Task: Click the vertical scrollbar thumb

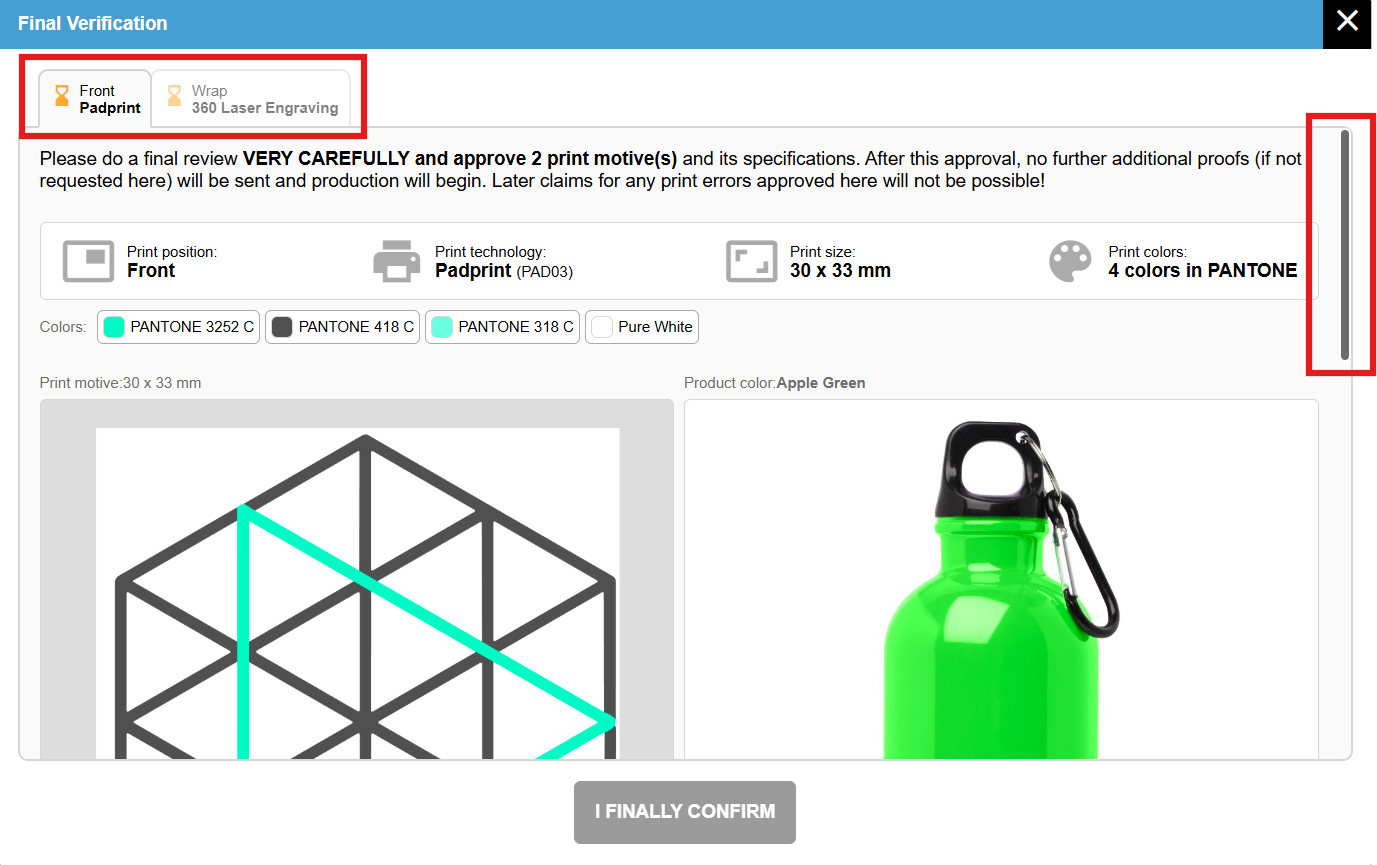Action: click(x=1345, y=245)
